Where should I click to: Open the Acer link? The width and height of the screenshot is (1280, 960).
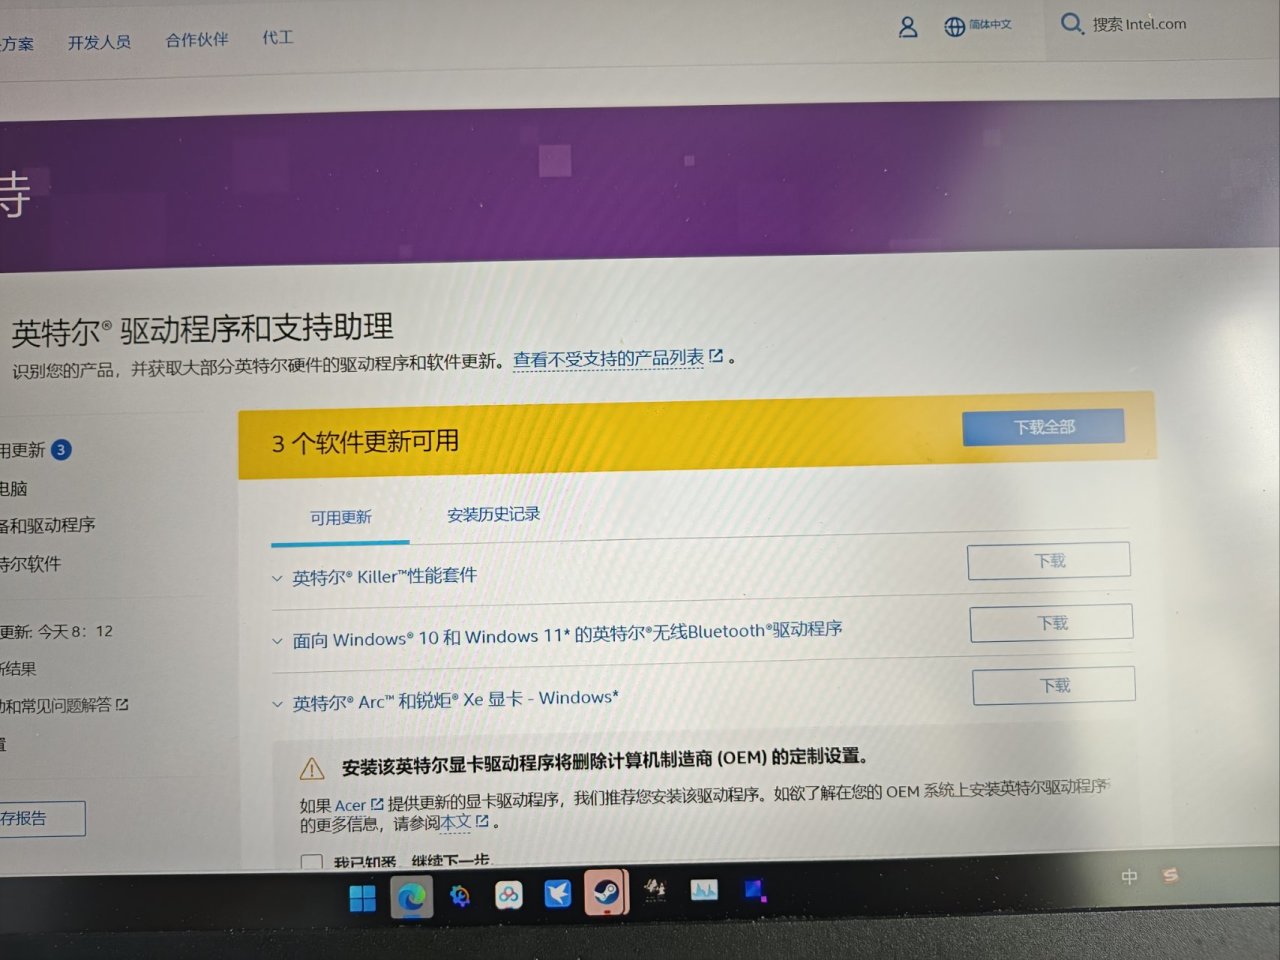point(350,805)
